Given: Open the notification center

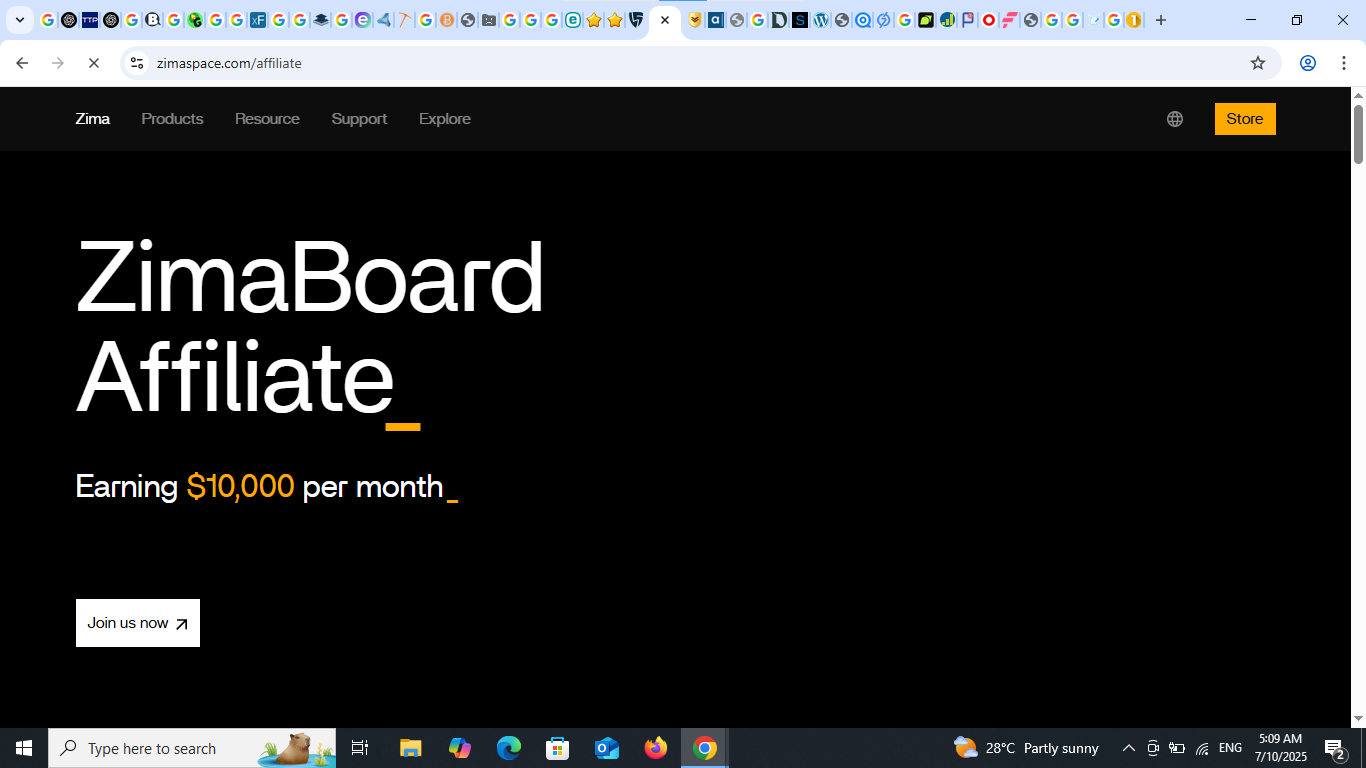Looking at the screenshot, I should point(1335,748).
